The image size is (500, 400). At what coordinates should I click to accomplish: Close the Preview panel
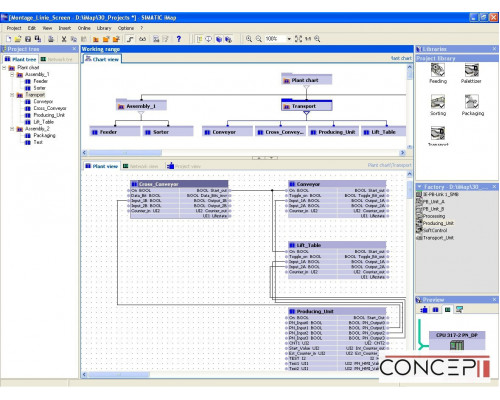coord(494,300)
